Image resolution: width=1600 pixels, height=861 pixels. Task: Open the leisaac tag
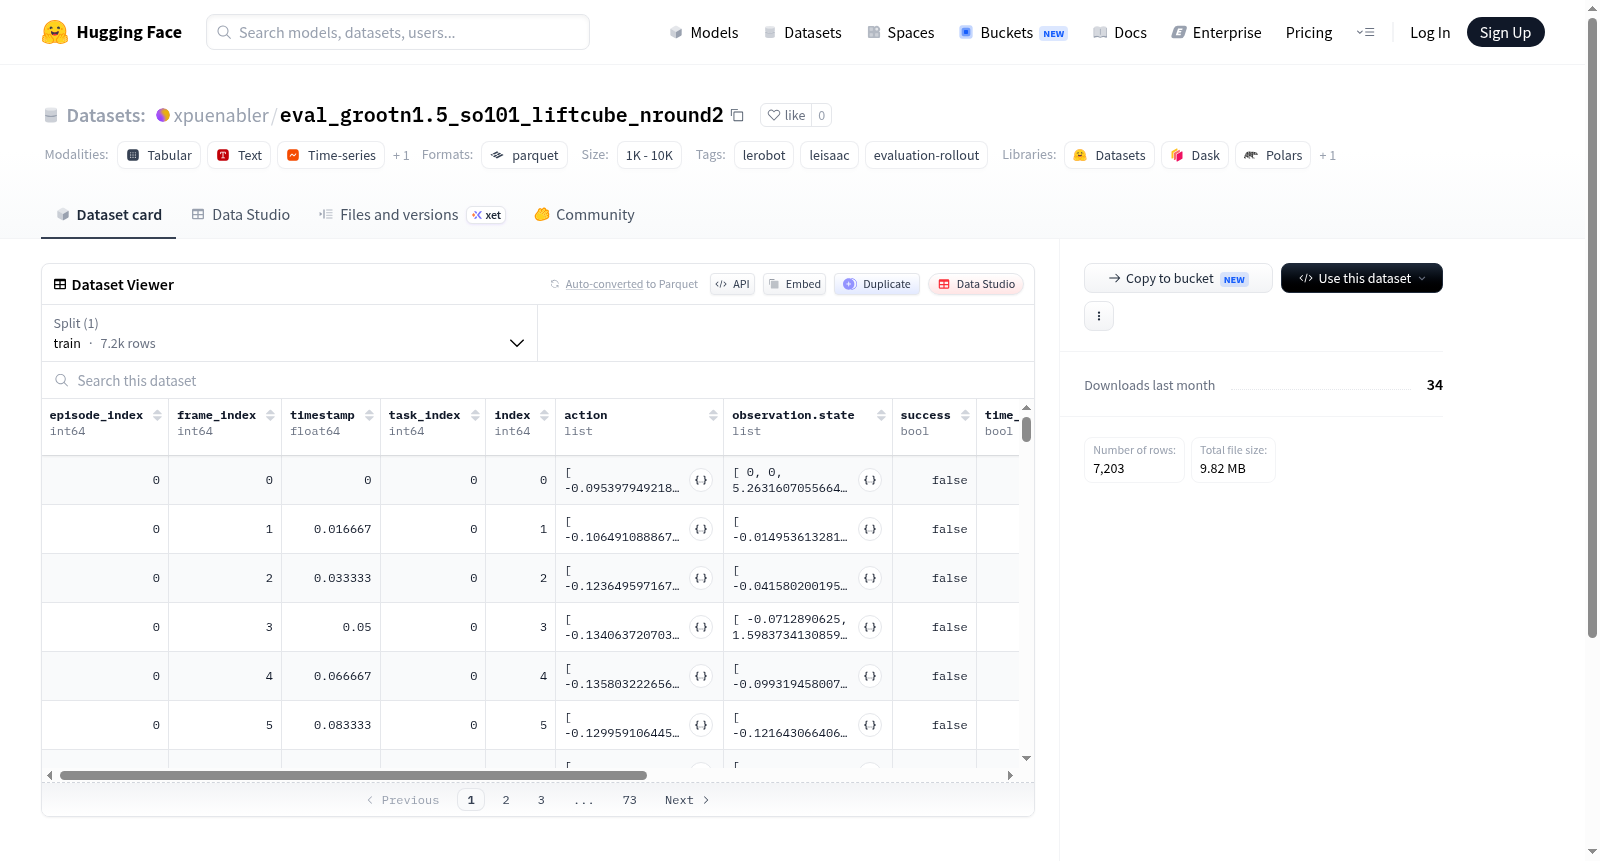pos(829,155)
